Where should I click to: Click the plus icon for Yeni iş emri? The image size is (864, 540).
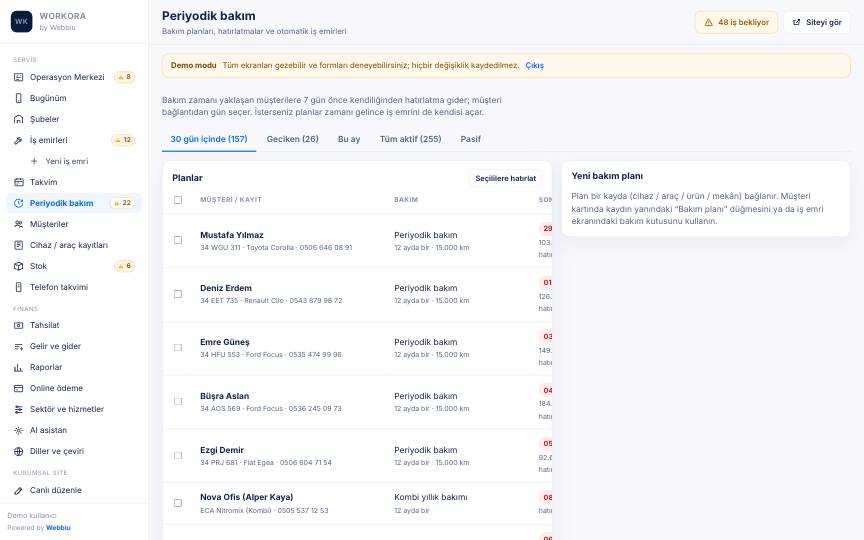click(x=34, y=161)
